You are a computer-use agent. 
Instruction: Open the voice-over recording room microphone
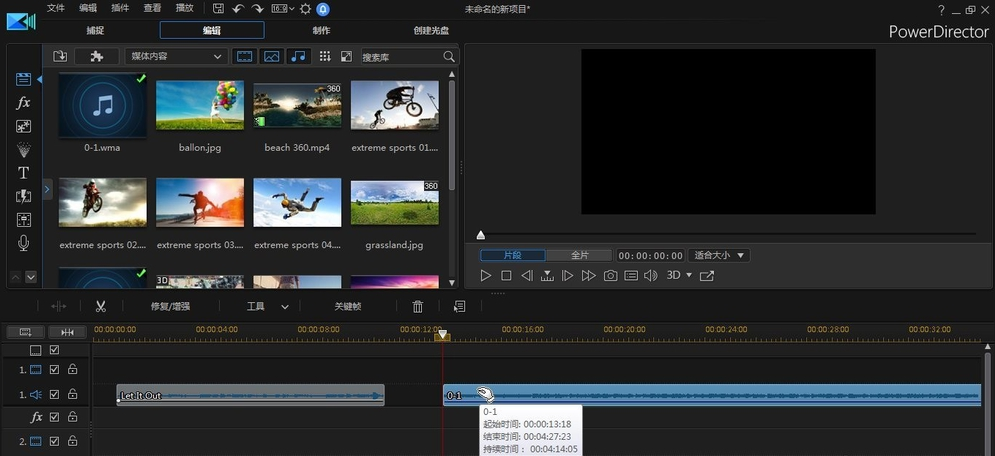(x=23, y=243)
